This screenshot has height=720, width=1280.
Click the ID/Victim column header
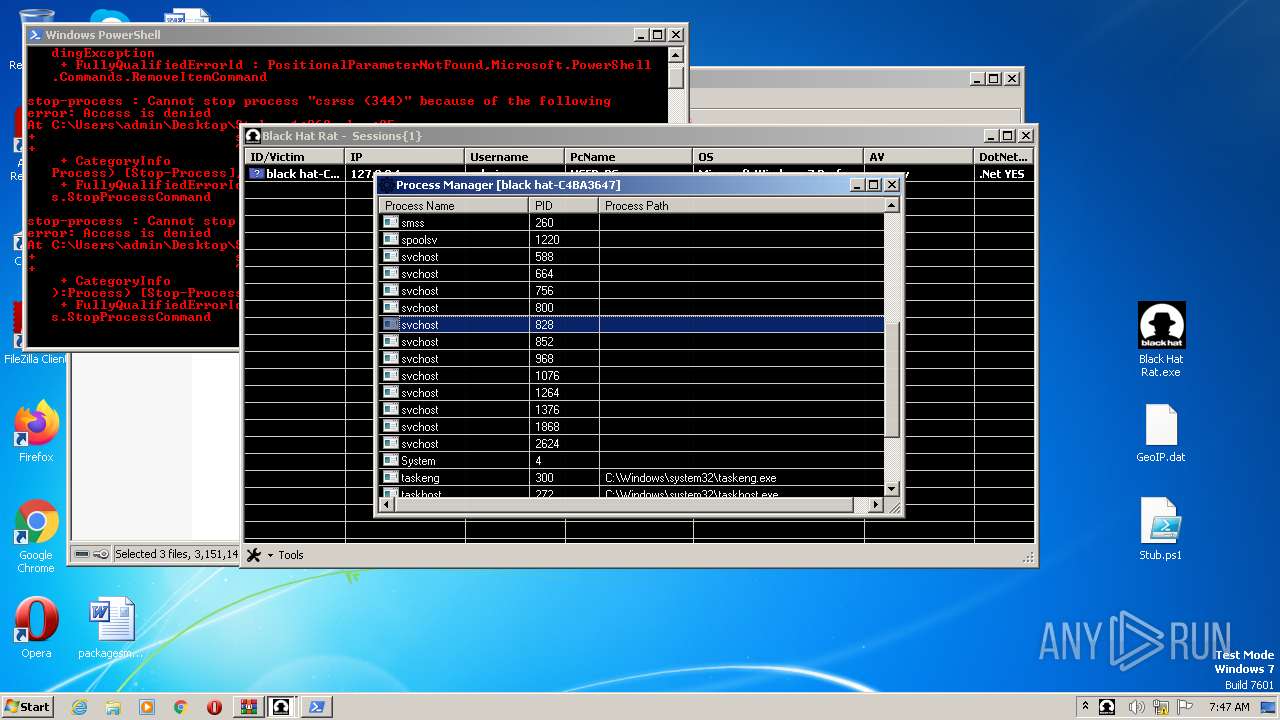tap(295, 157)
